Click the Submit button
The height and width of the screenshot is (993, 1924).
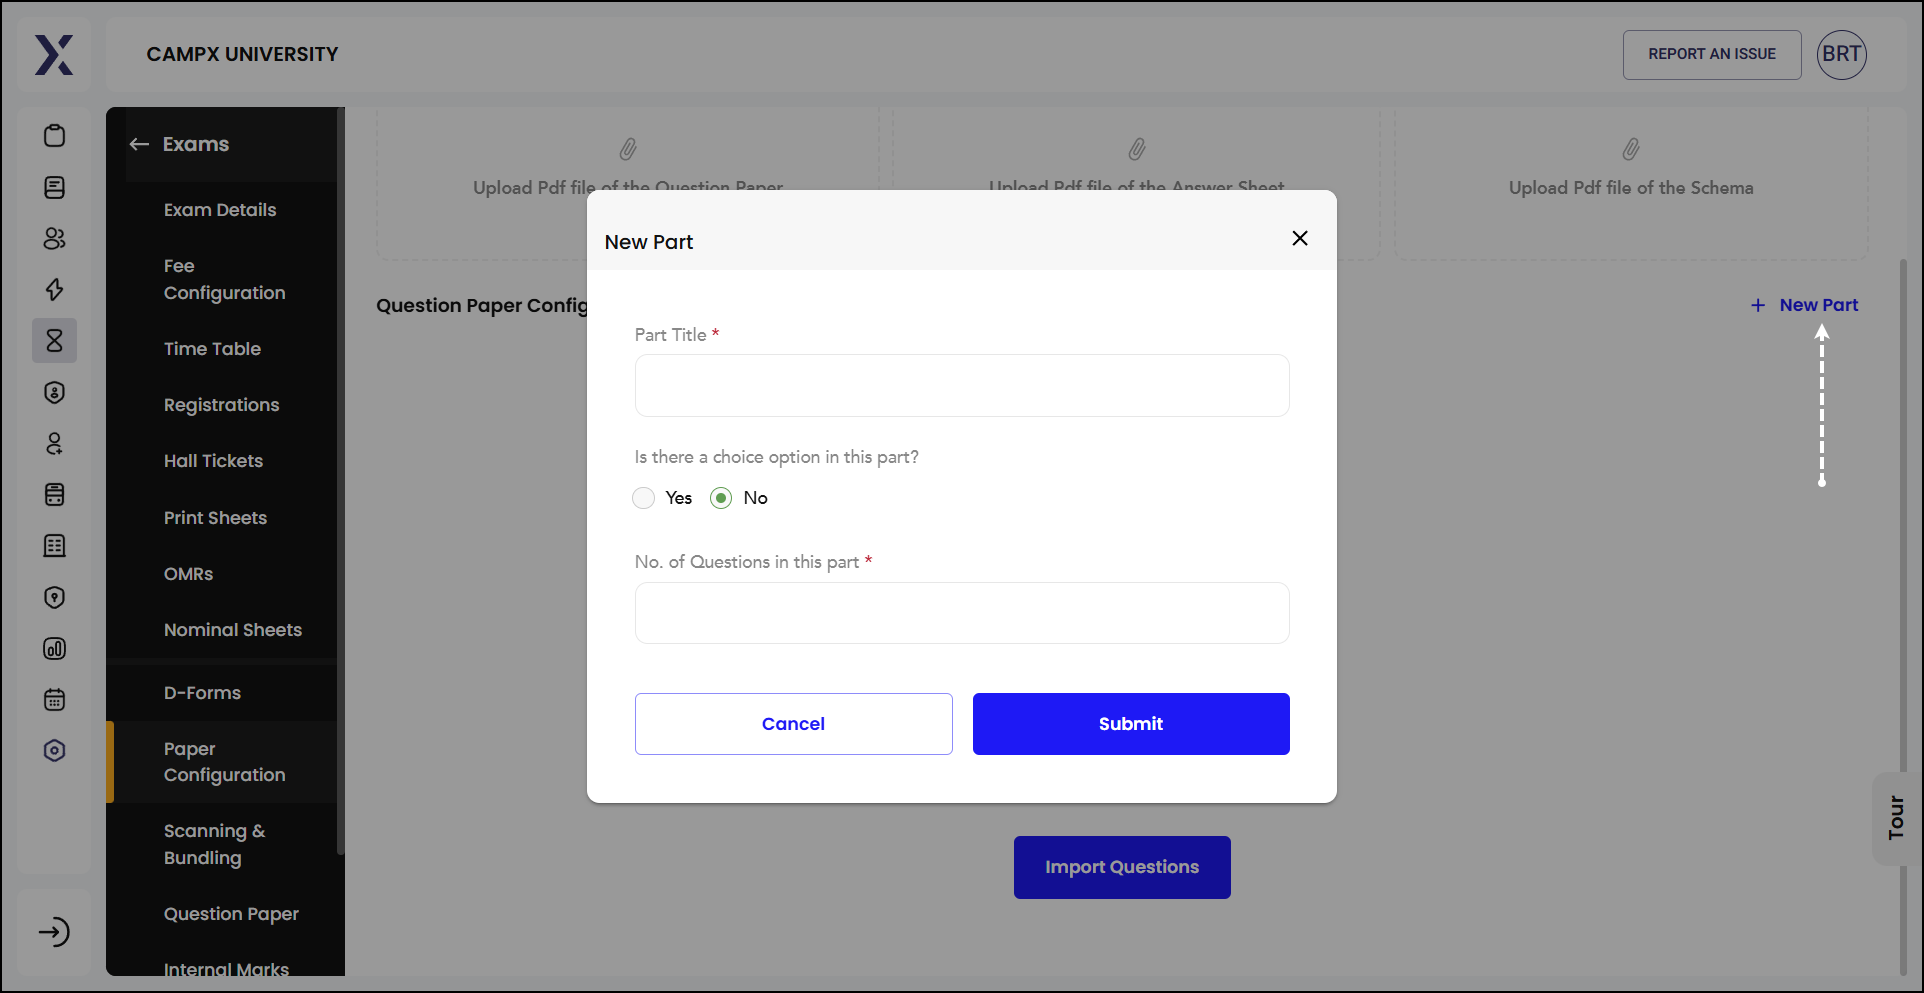tap(1131, 724)
